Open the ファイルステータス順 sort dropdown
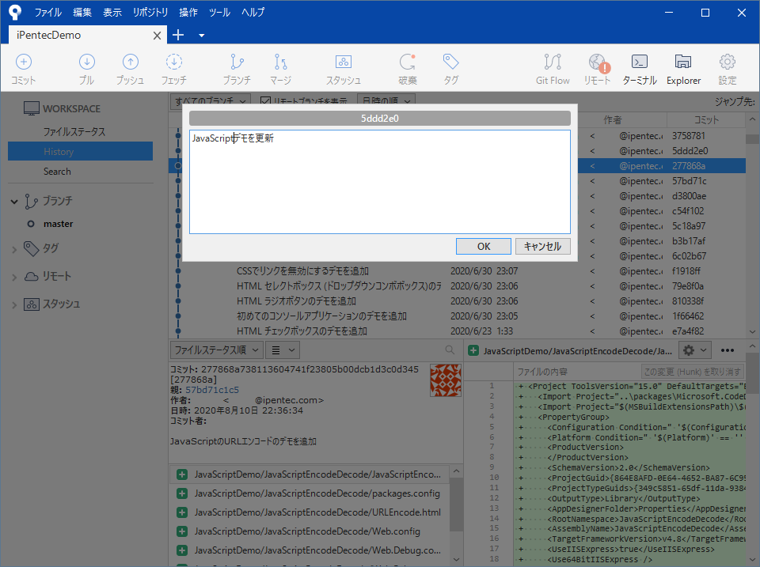This screenshot has height=567, width=760. pos(217,350)
